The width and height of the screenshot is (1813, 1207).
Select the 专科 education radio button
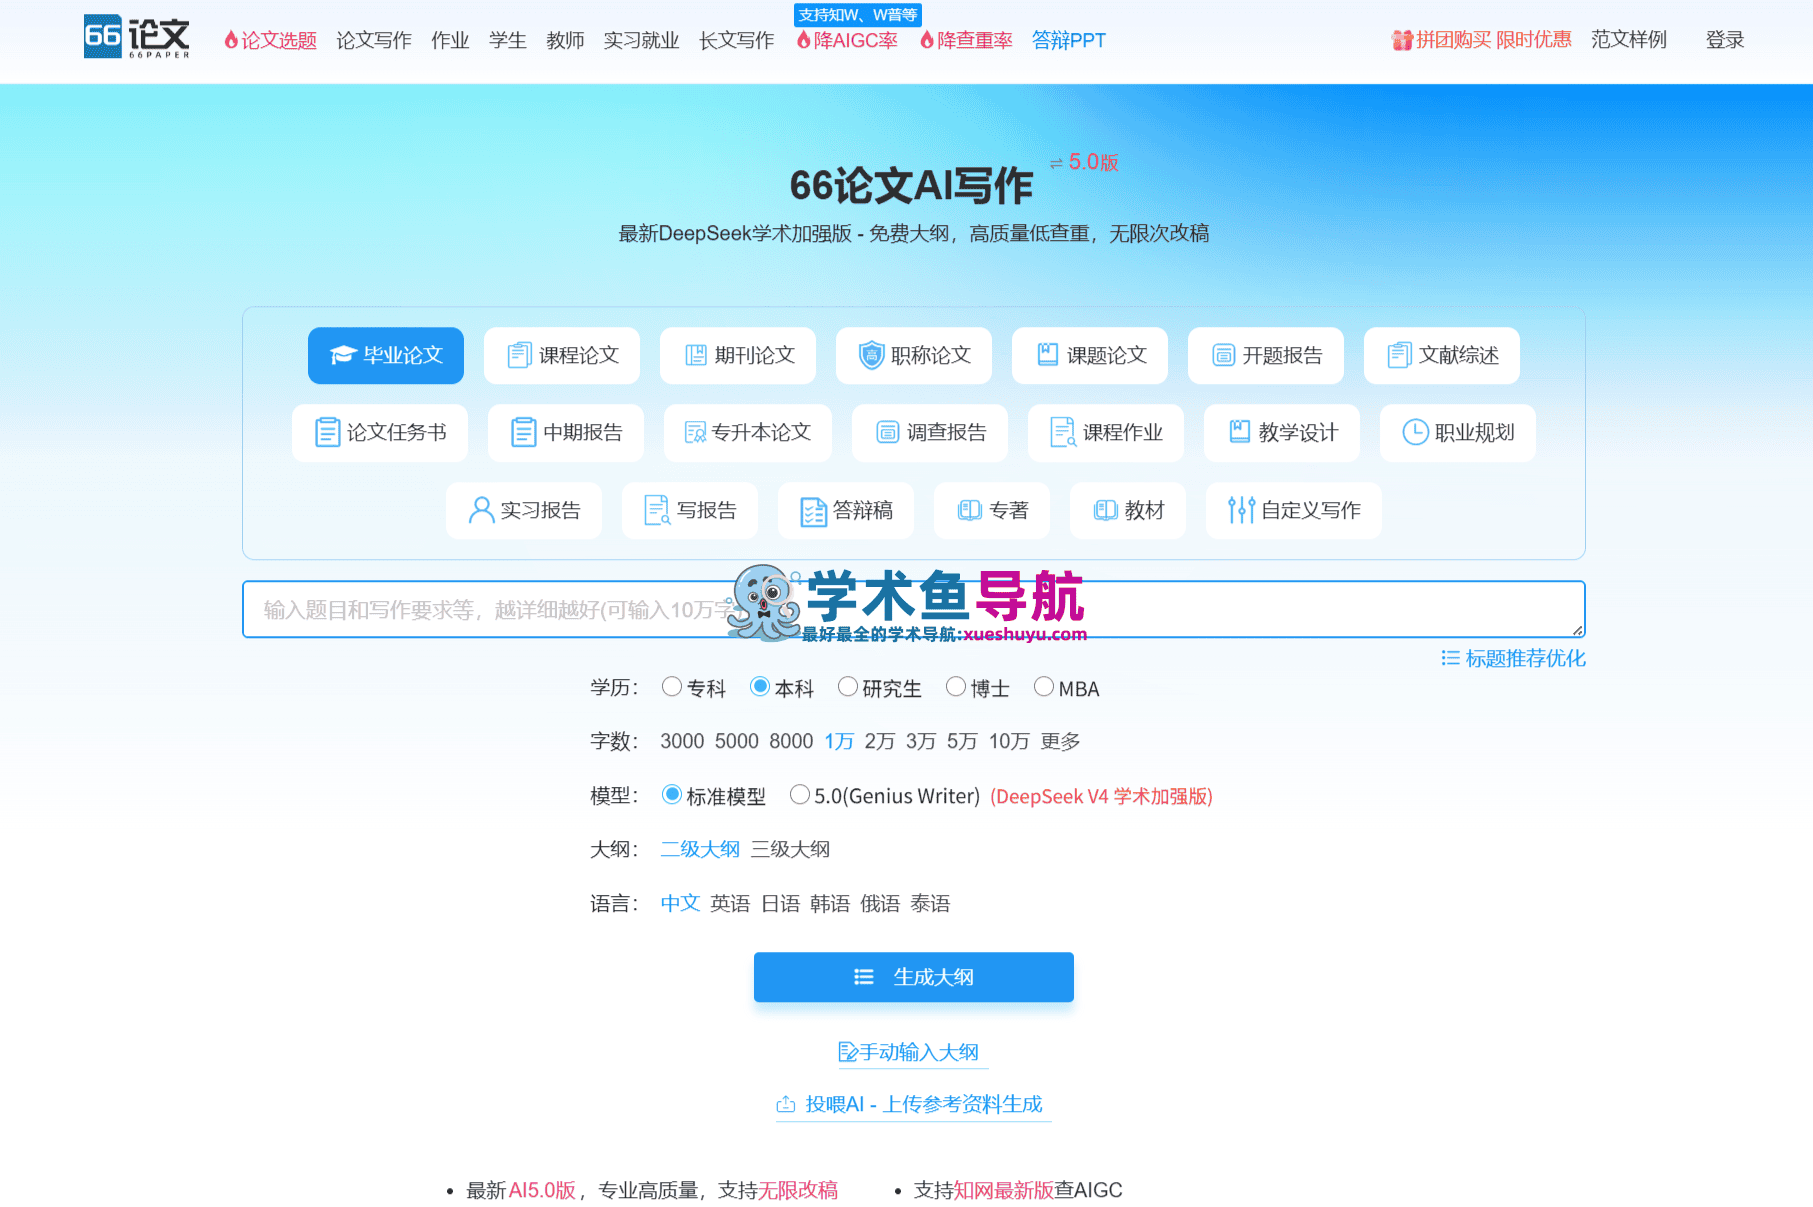pos(672,686)
